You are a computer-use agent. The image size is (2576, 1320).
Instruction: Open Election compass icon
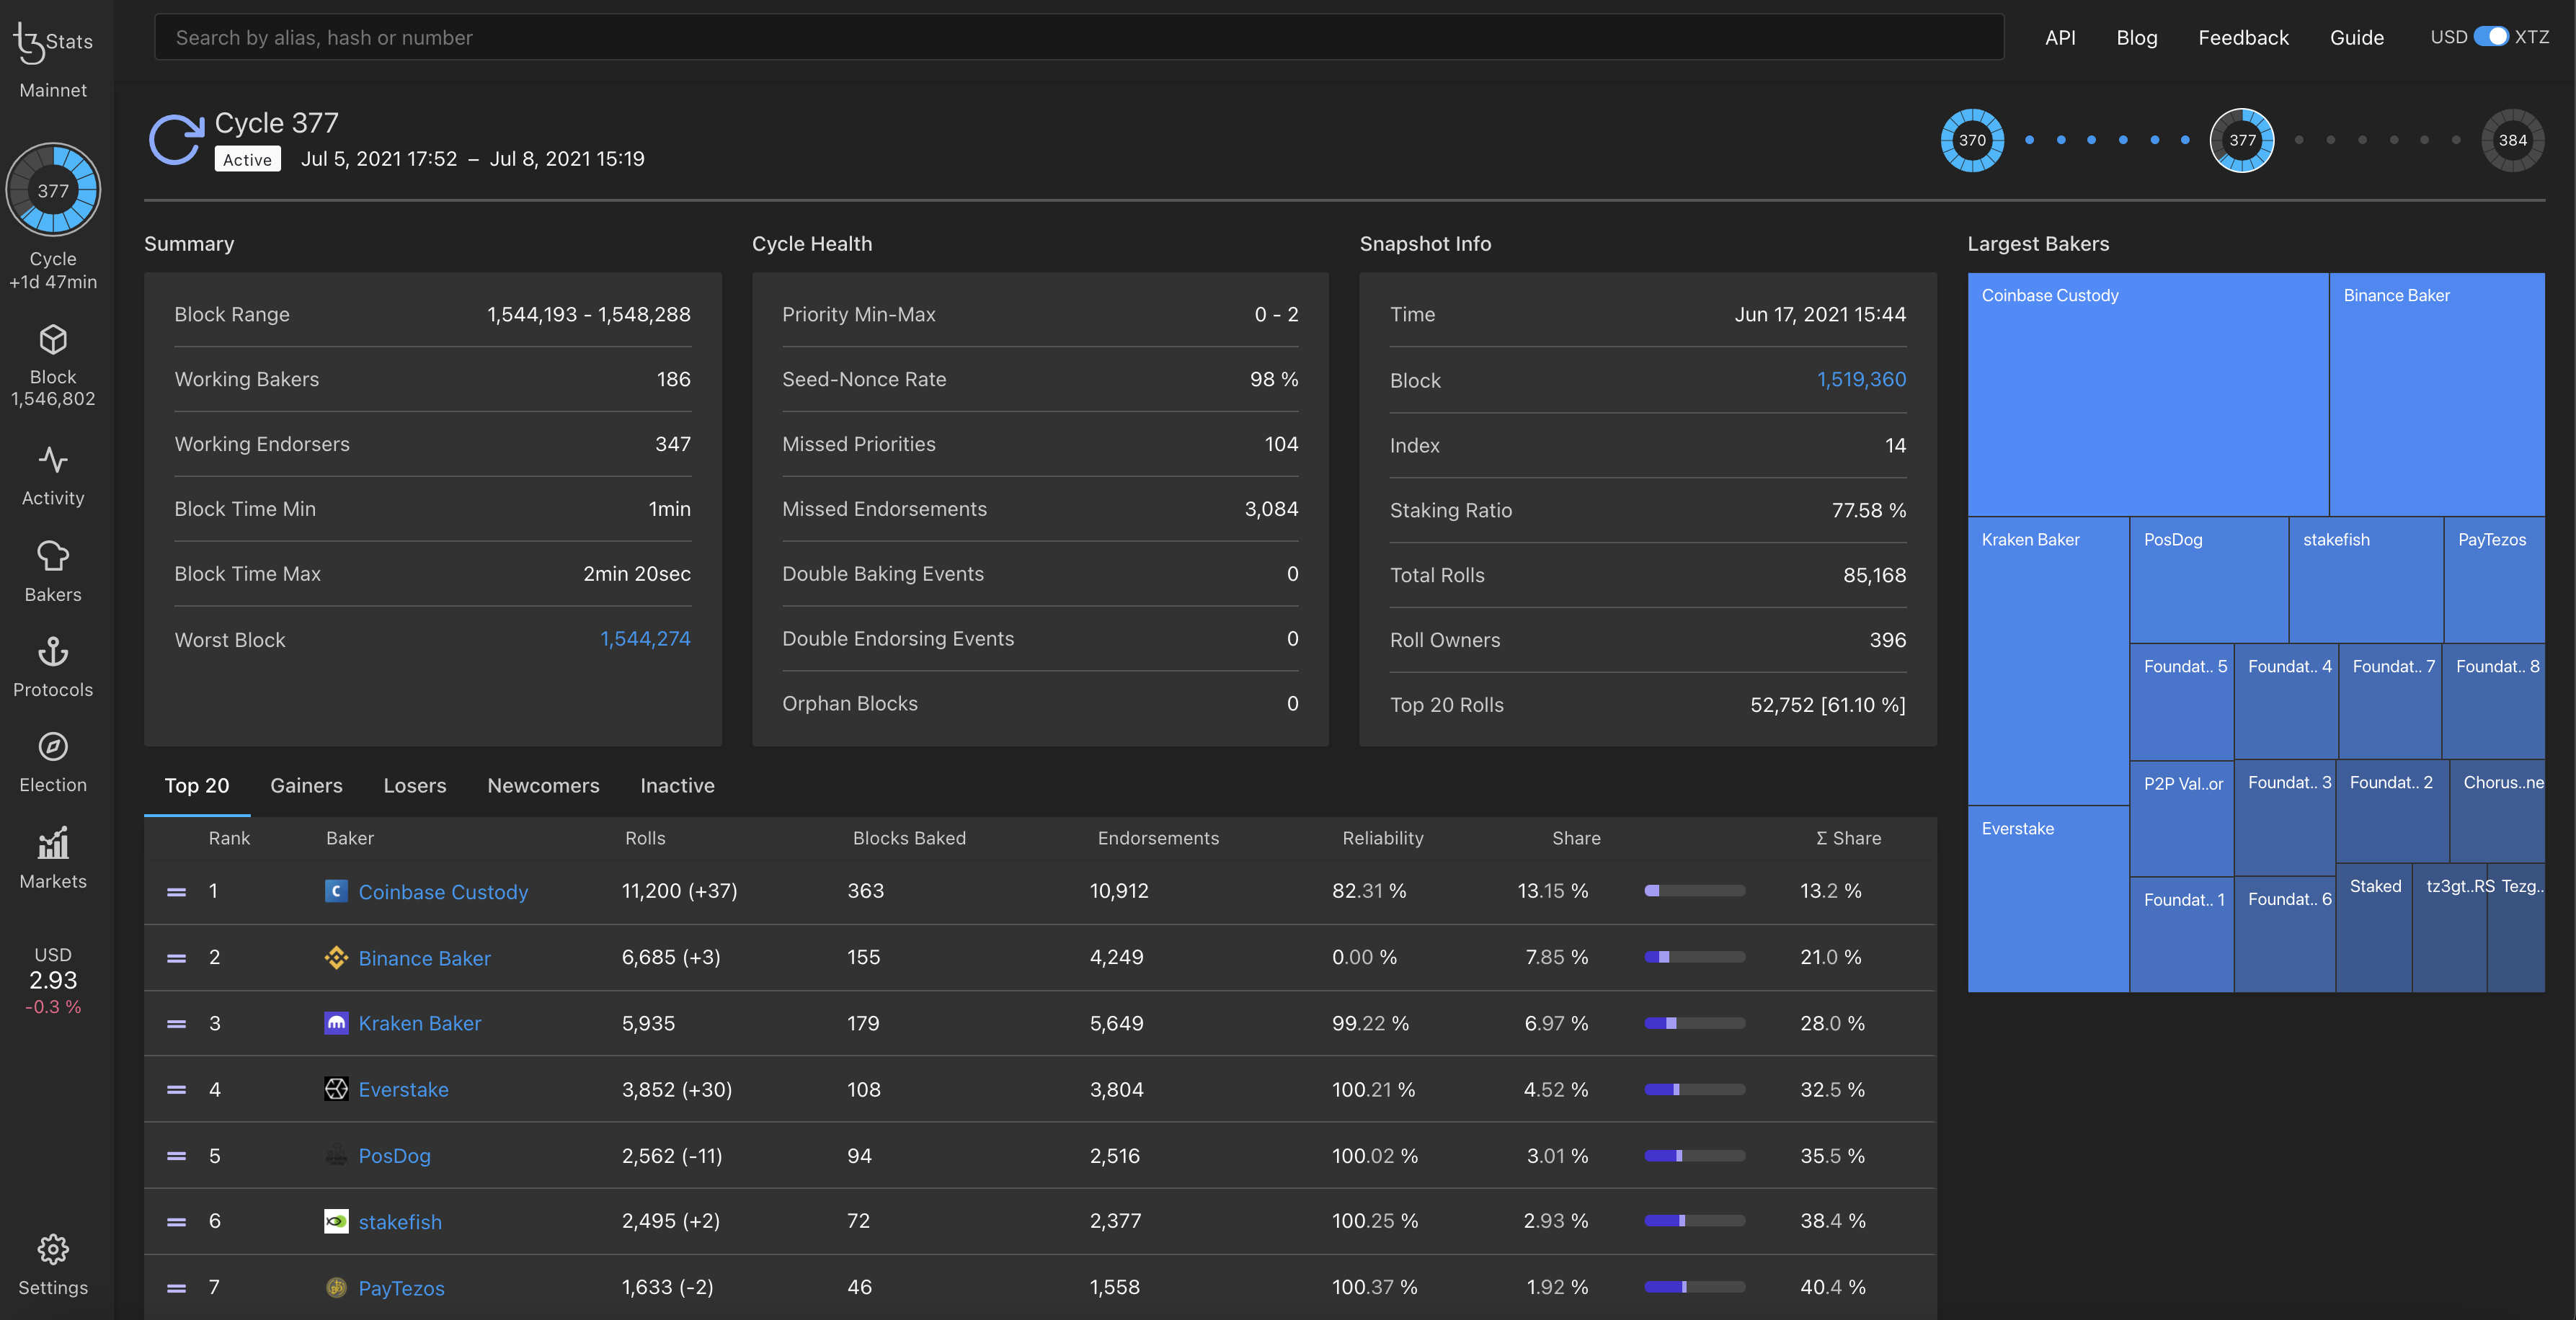pyautogui.click(x=53, y=747)
